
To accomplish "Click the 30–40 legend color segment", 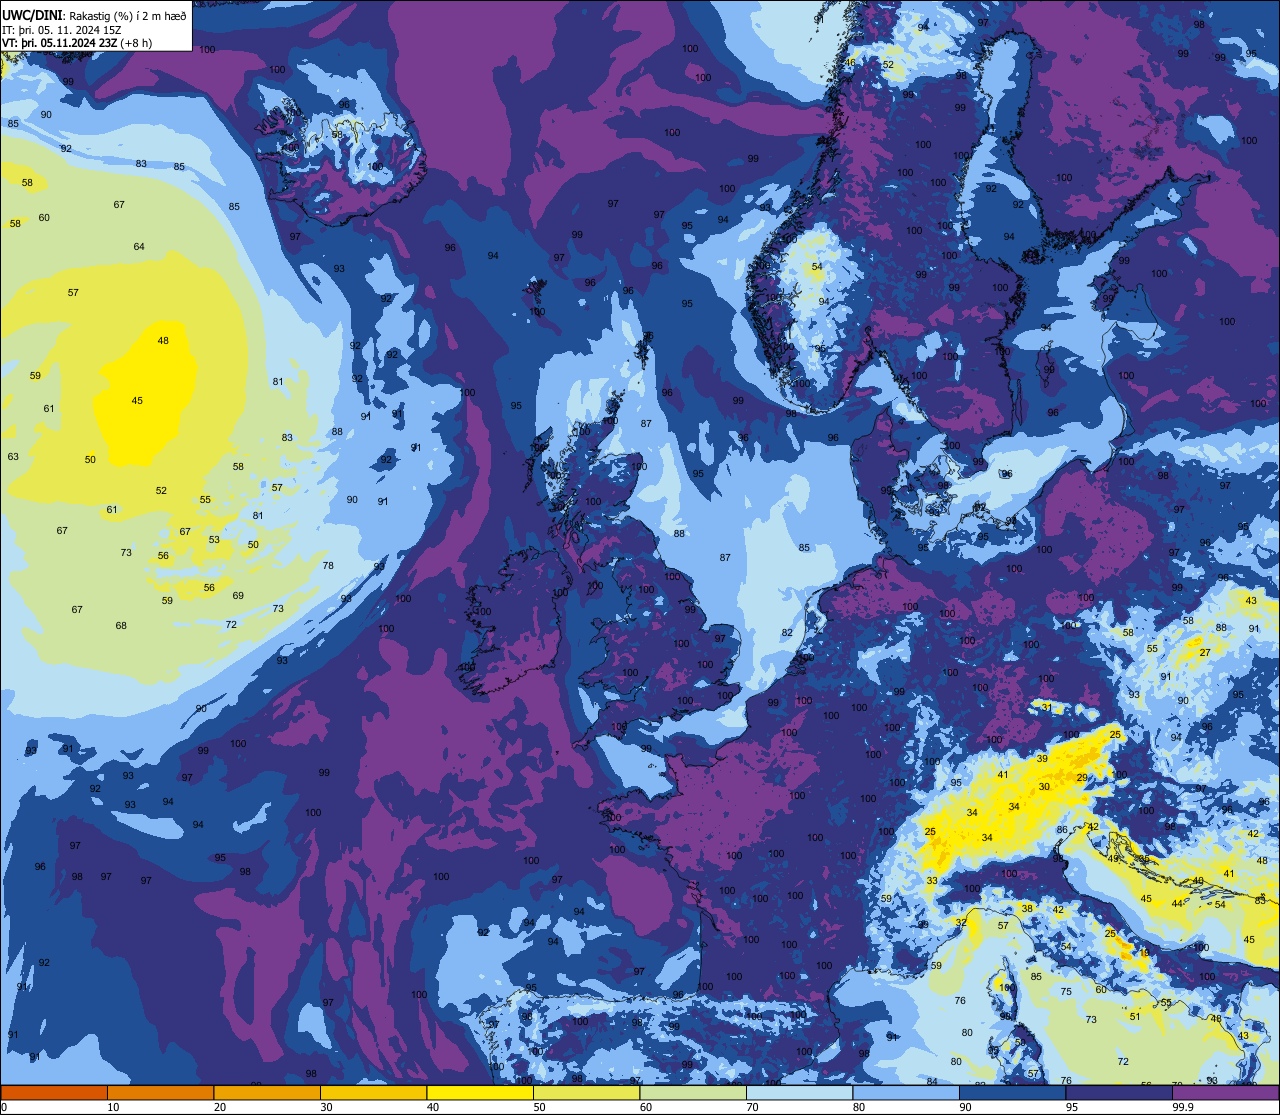I will 373,1092.
